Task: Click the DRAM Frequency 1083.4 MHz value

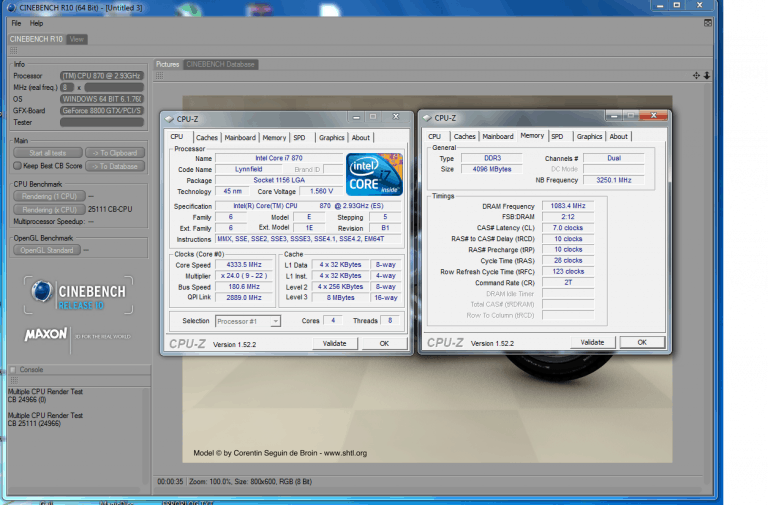Action: [568, 206]
